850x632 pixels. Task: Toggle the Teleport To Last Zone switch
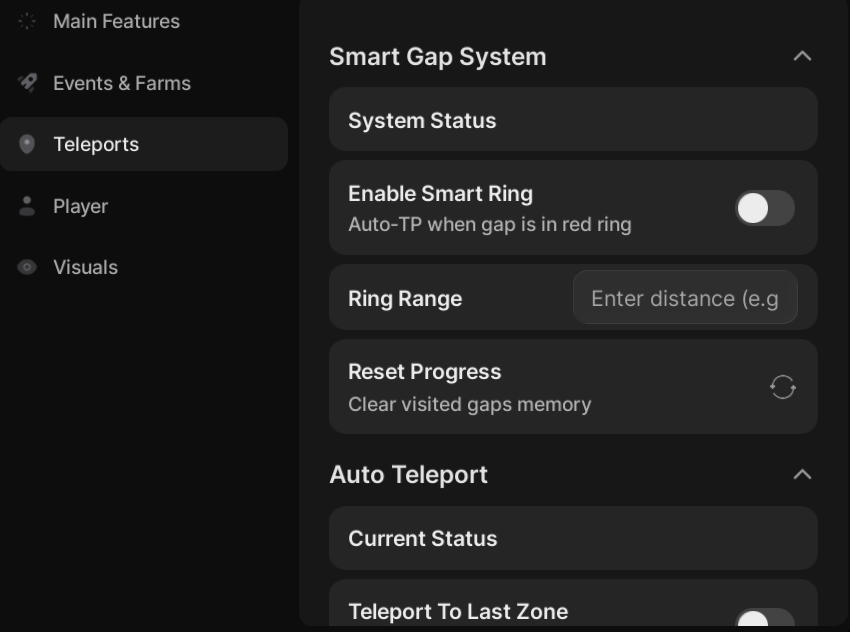[x=765, y=620]
